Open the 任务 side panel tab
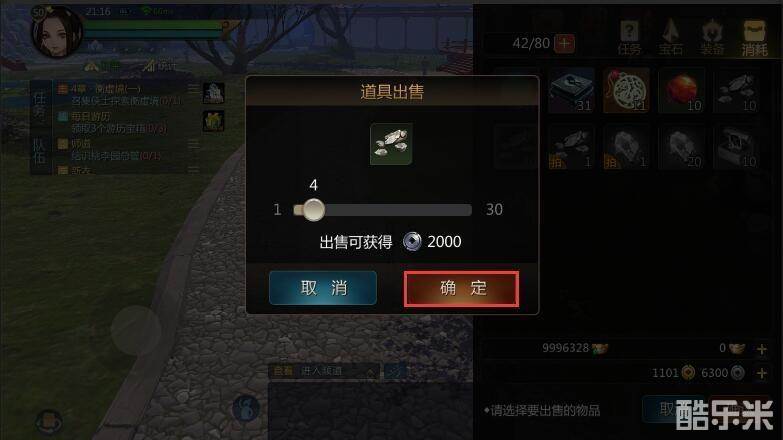Image resolution: width=783 pixels, height=440 pixels. coord(39,104)
